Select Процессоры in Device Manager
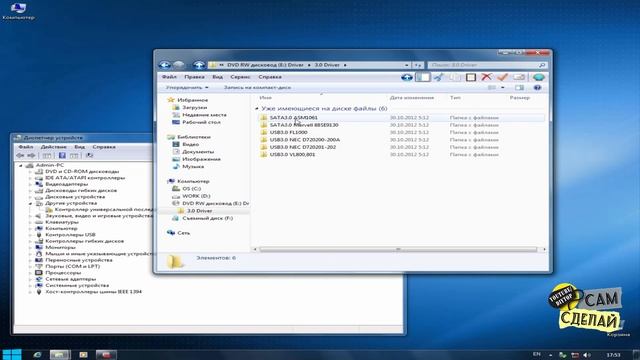This screenshot has height=360, width=640. [x=63, y=273]
